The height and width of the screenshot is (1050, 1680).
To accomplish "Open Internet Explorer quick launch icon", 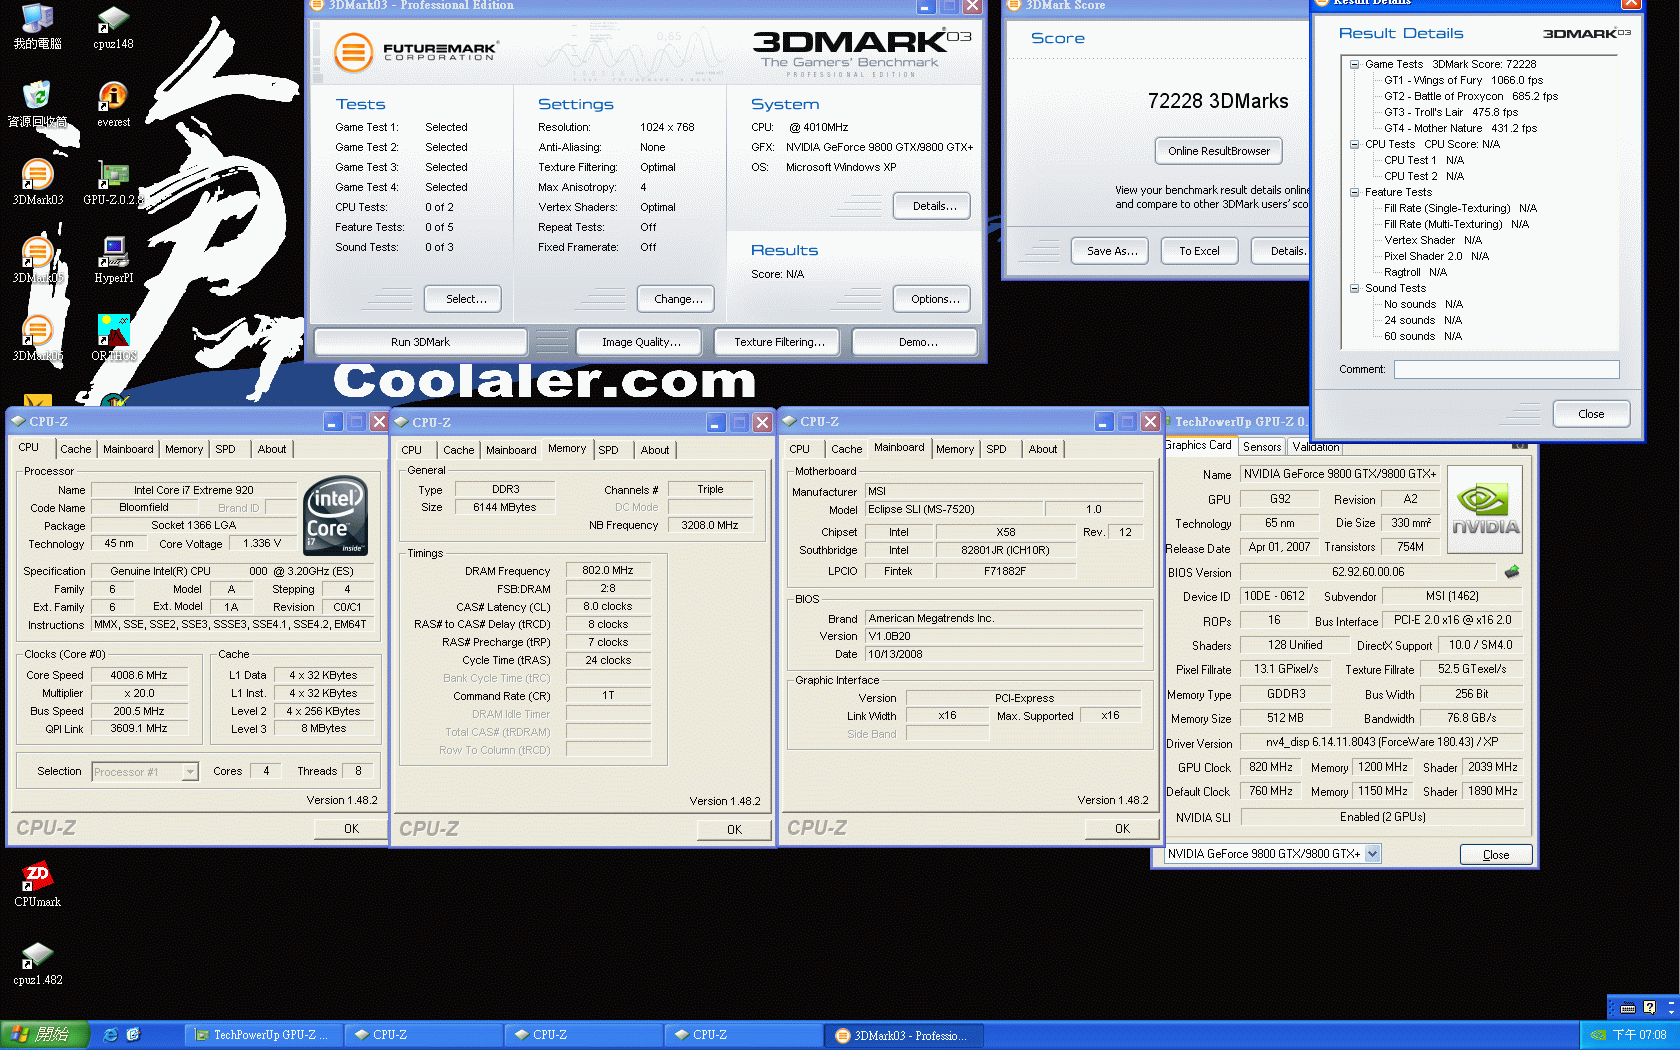I will click(x=111, y=1035).
